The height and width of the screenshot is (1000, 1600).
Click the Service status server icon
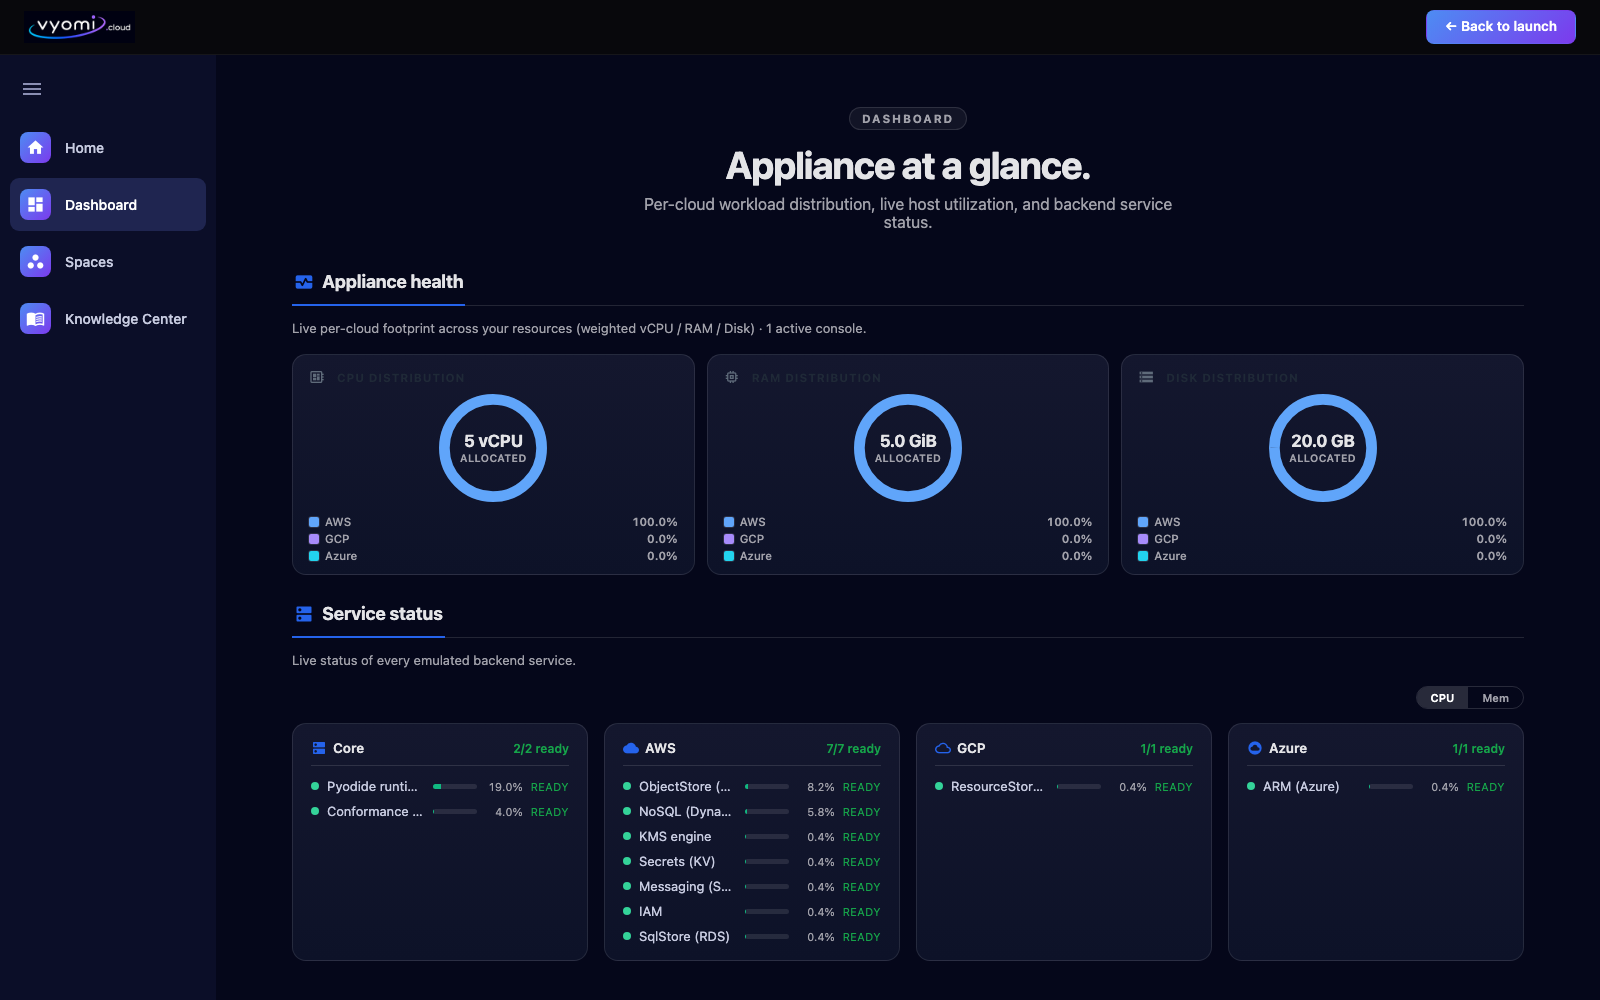coord(304,614)
